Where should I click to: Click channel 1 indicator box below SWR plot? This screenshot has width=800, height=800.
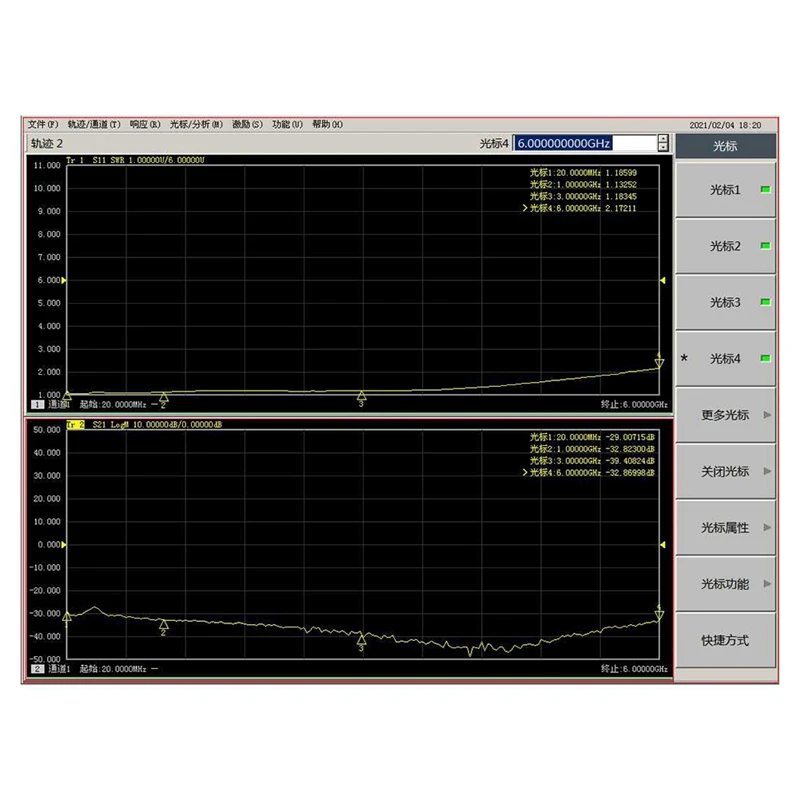point(38,405)
